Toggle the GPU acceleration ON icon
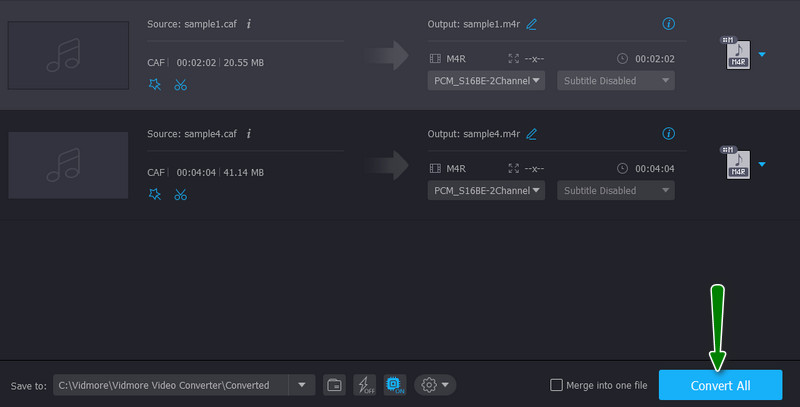 click(394, 385)
